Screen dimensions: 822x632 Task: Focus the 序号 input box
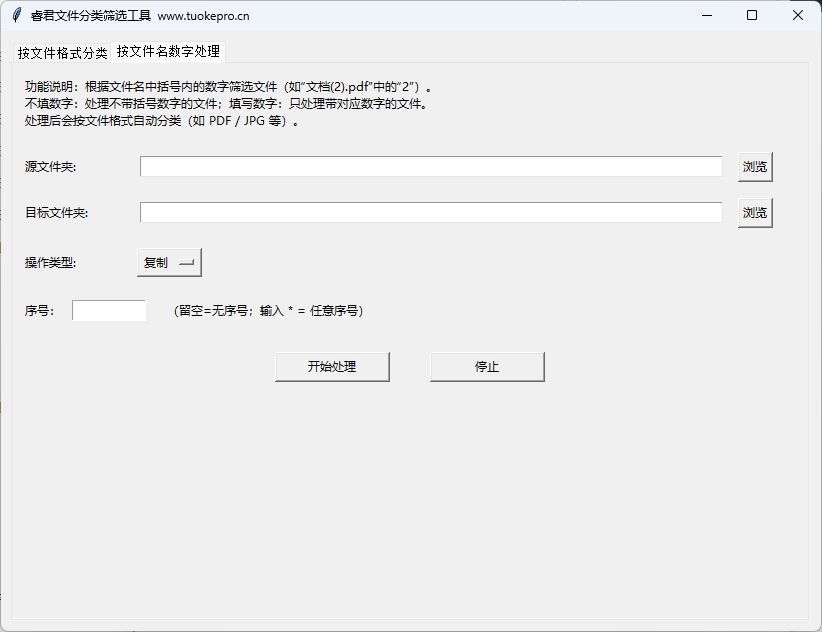click(x=108, y=310)
